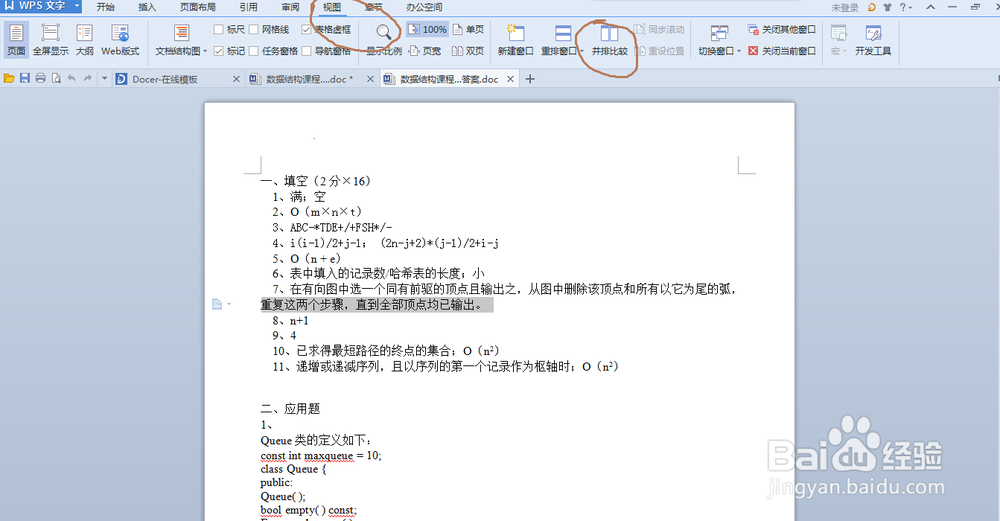
Task: Click 同步滚动 synchronous scrolling
Action: tap(659, 29)
